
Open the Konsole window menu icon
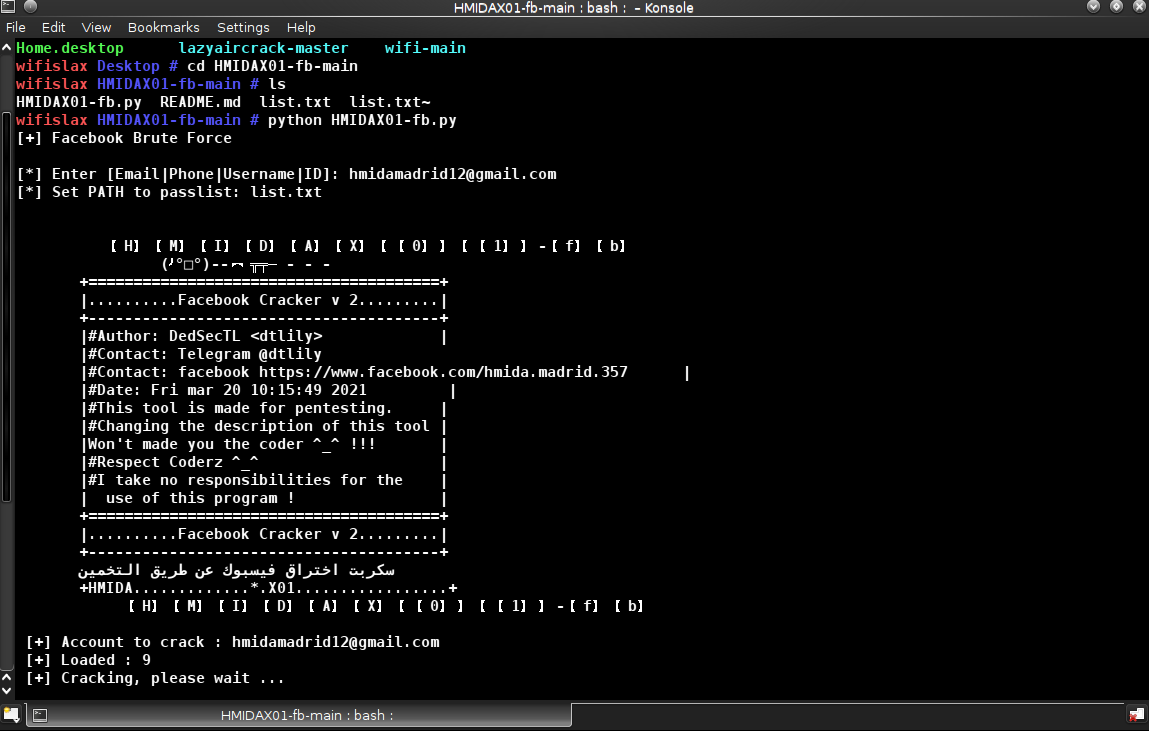click(9, 8)
